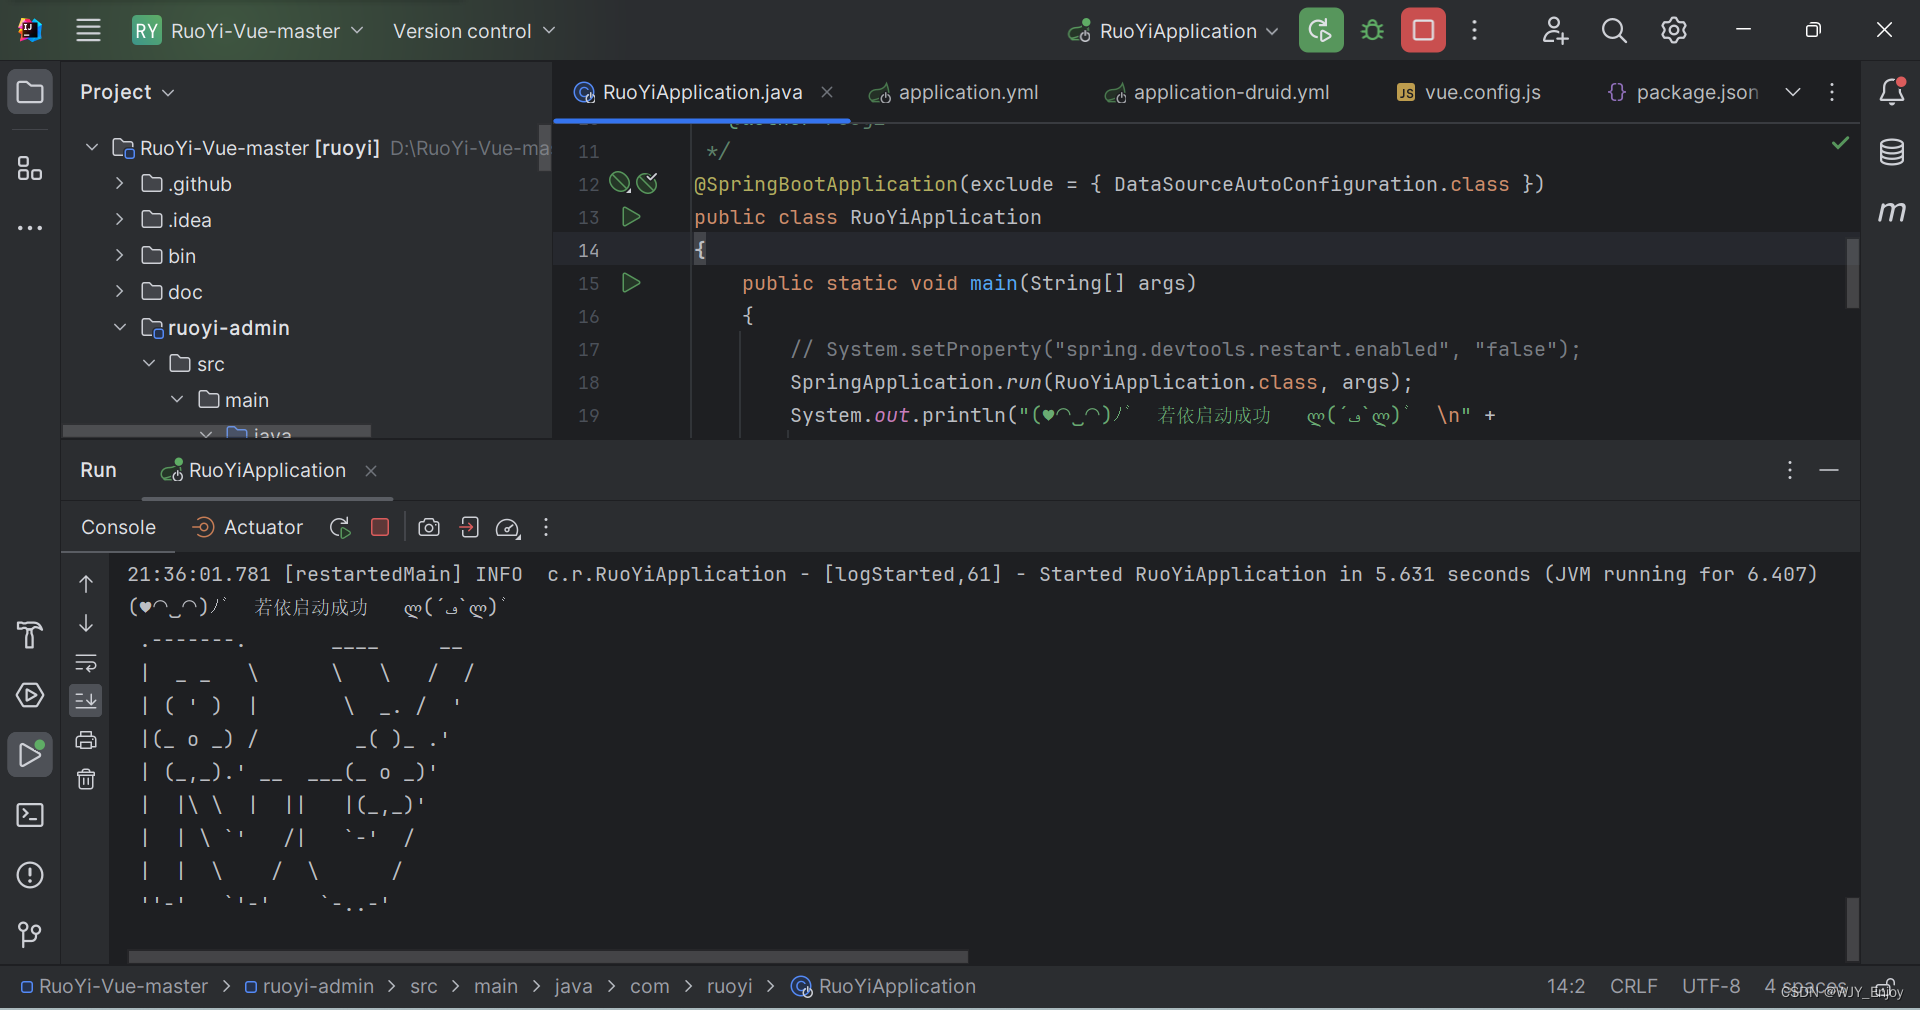Image resolution: width=1920 pixels, height=1010 pixels.
Task: Click the 14:2 caret position indicator
Action: (x=1566, y=986)
